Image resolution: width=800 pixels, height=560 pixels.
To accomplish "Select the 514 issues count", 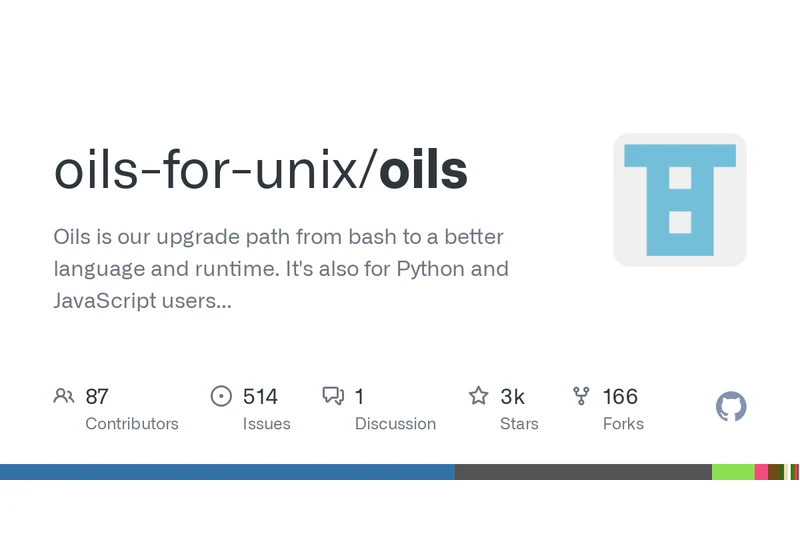I will [x=260, y=396].
